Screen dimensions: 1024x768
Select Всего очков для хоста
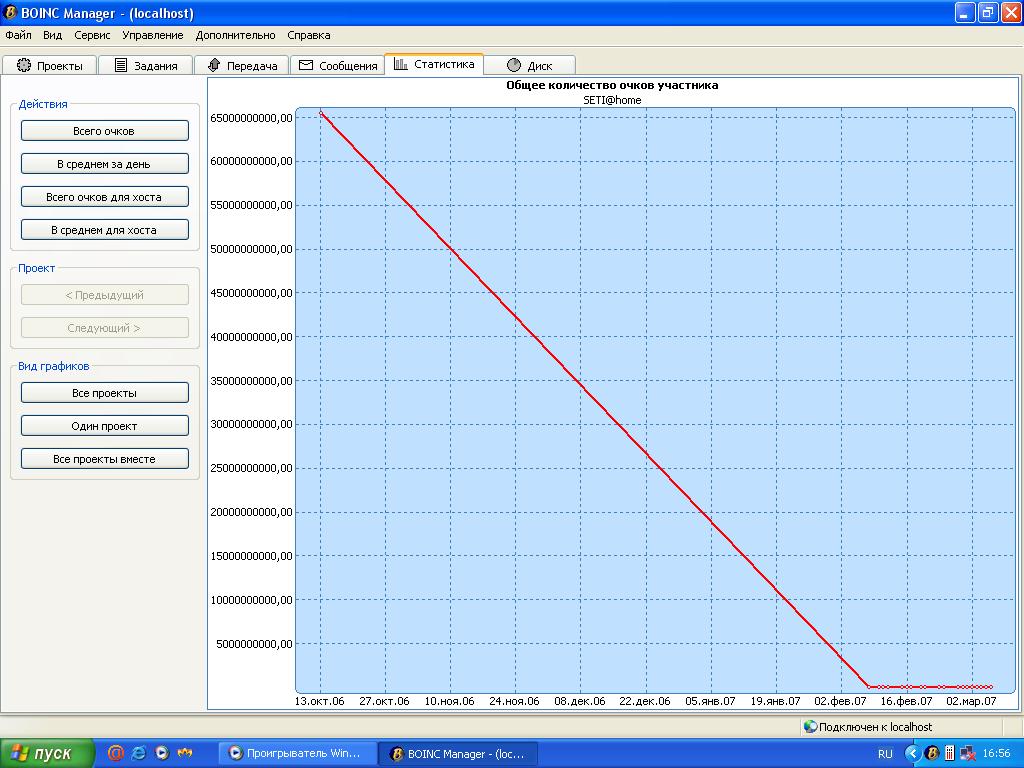tap(104, 197)
